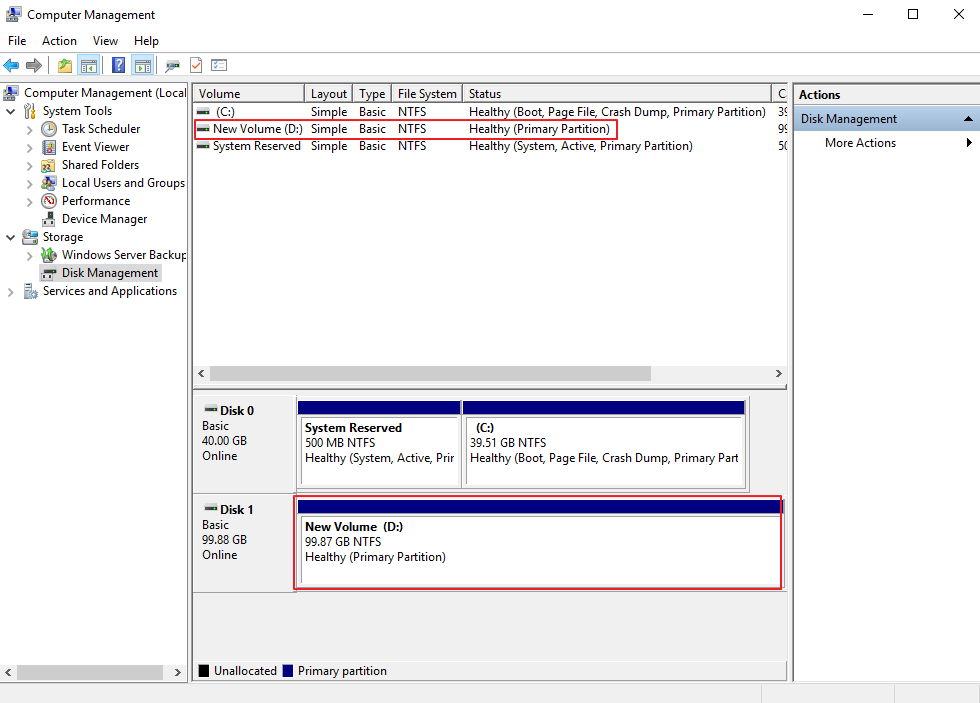Sort by the File System column header
This screenshot has width=980, height=703.
coord(428,93)
